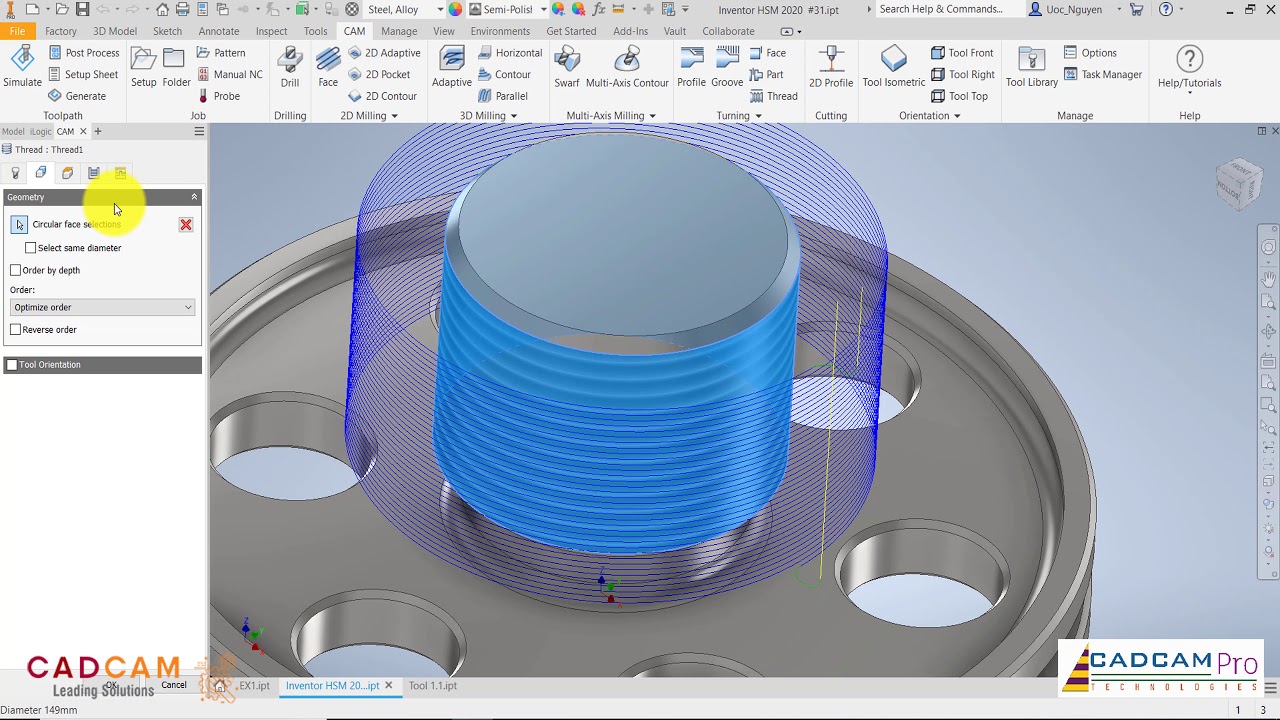Expand the Multi-Axis Milling panel dropdown
This screenshot has height=720, width=1280.
(652, 116)
